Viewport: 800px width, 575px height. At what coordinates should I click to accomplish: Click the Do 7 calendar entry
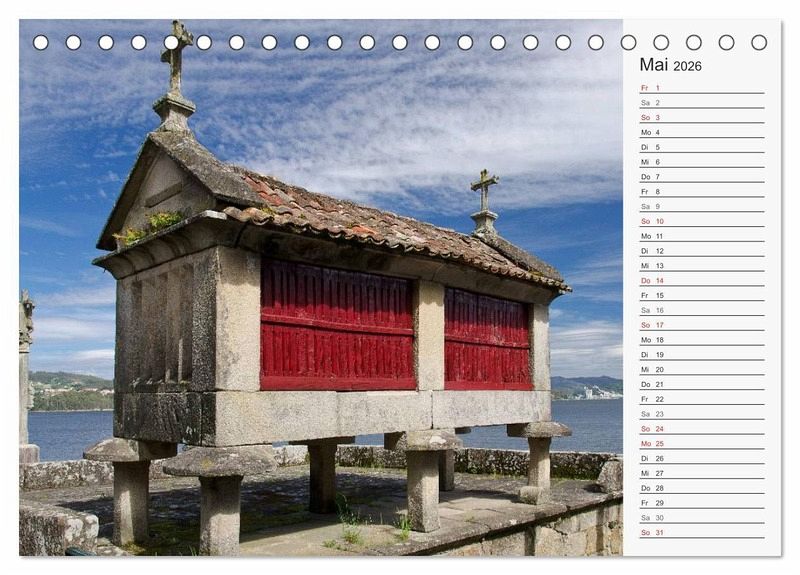(x=701, y=177)
